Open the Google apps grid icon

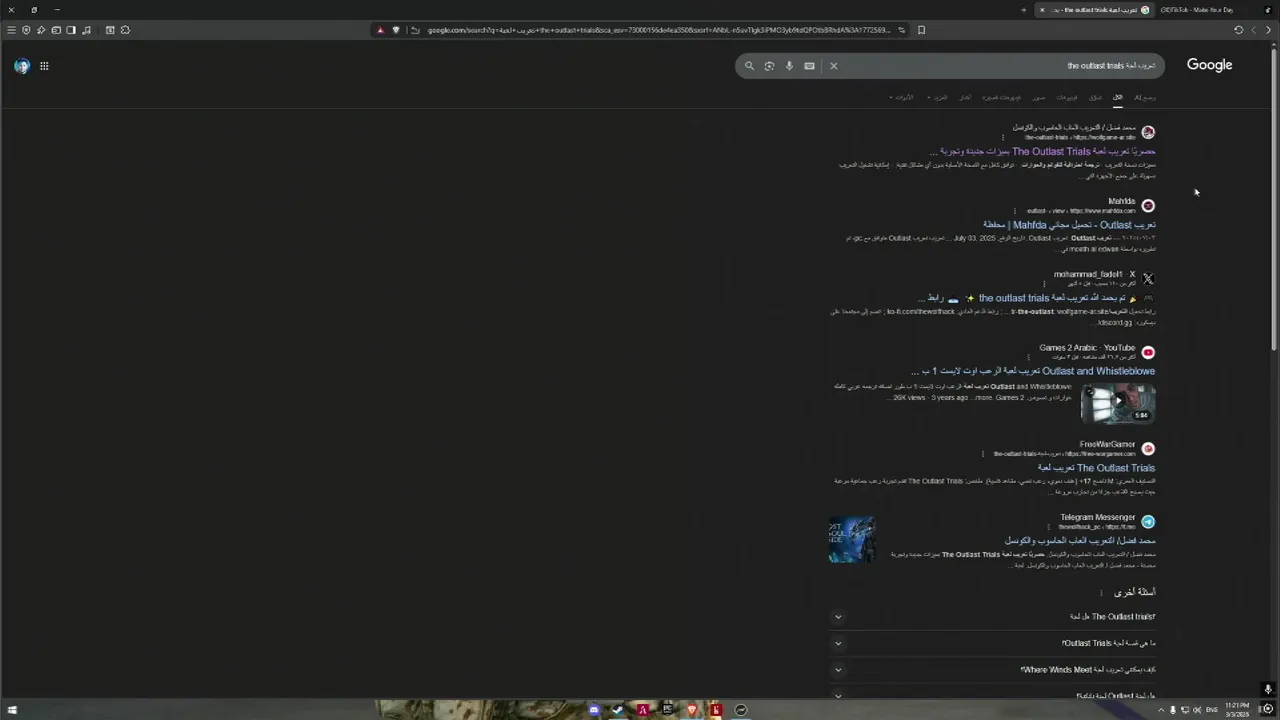[44, 66]
